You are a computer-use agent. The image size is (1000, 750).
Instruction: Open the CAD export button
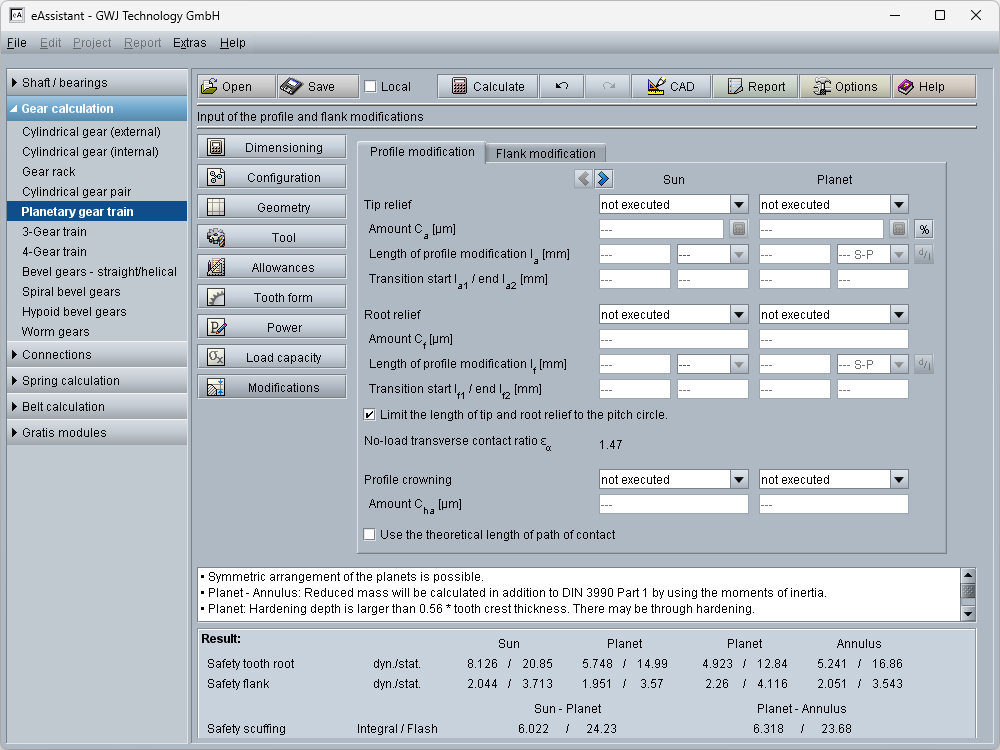coord(671,87)
